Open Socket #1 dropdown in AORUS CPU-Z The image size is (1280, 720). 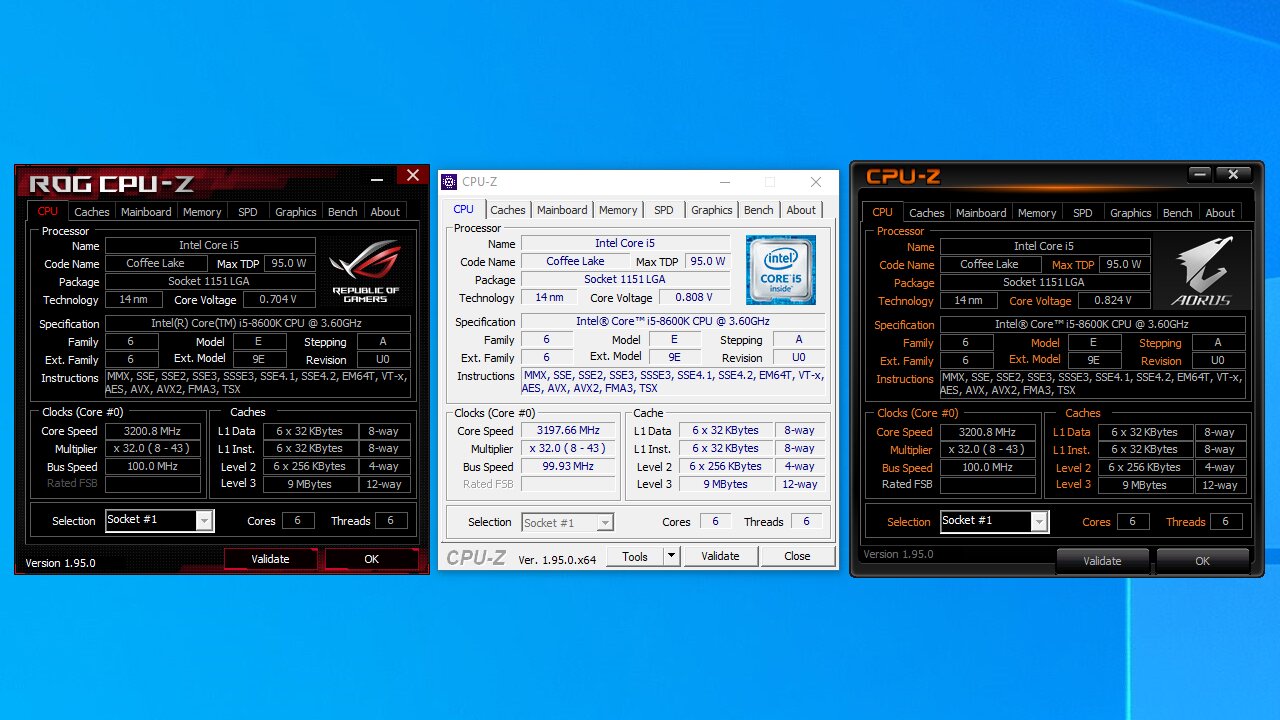coord(1039,522)
